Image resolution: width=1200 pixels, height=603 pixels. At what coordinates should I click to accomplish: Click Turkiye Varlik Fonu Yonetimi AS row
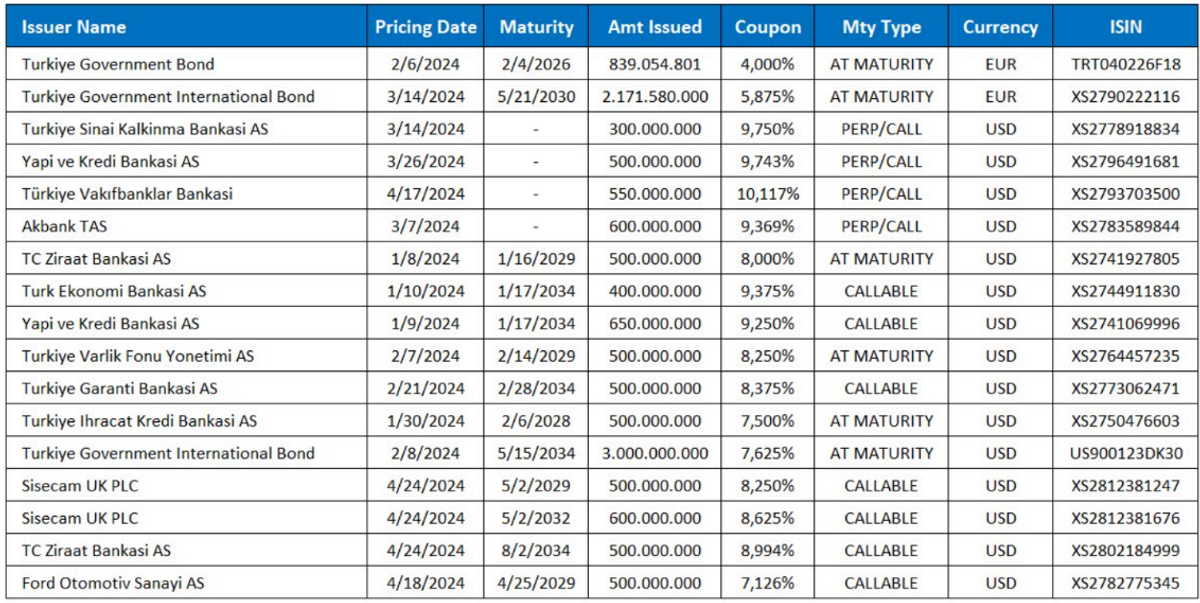point(602,356)
